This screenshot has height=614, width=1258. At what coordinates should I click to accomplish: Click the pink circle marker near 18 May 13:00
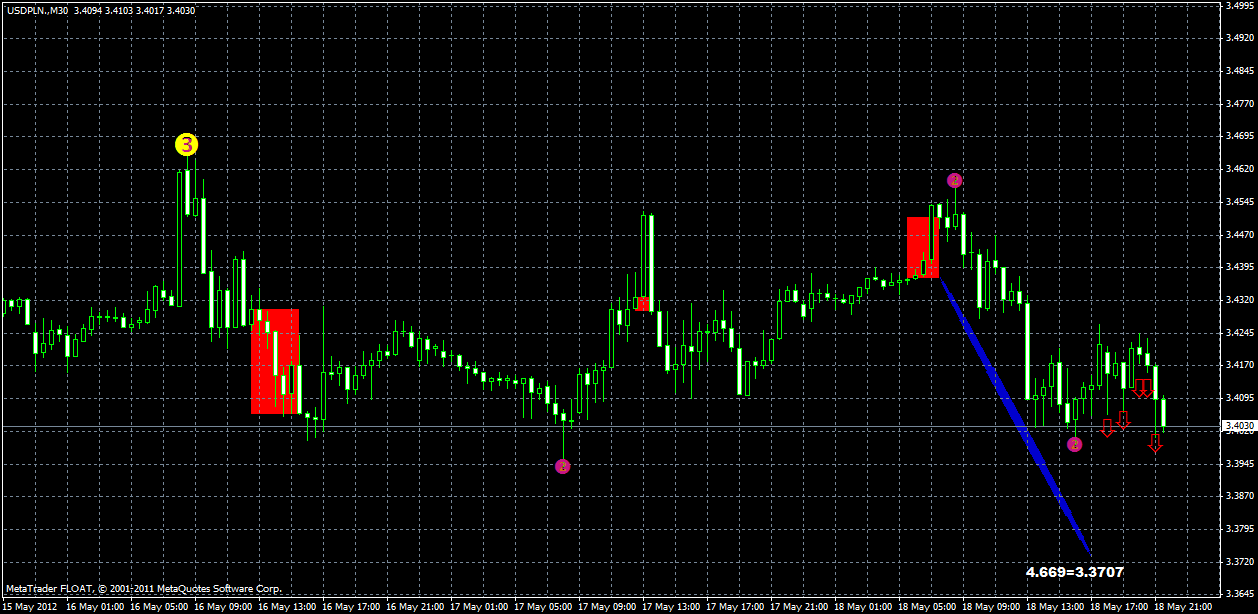coord(1075,444)
